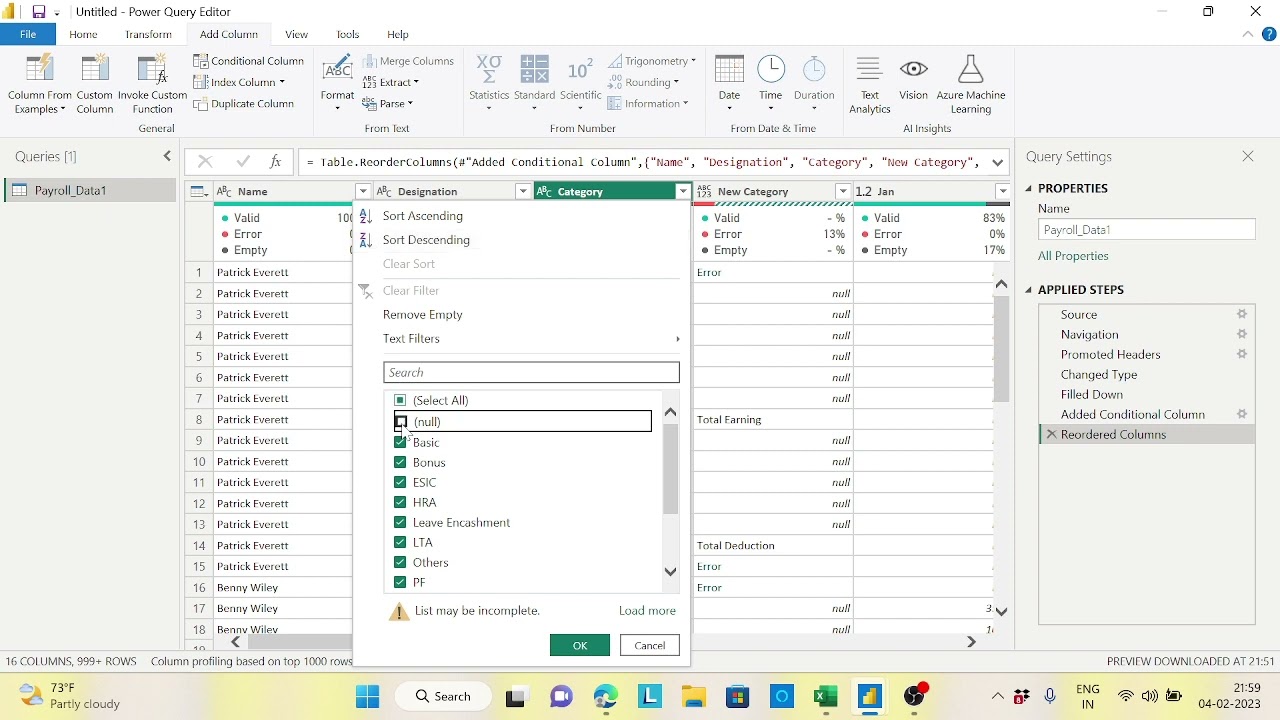Expand the formula bar
Image resolution: width=1280 pixels, height=720 pixels.
coord(998,162)
